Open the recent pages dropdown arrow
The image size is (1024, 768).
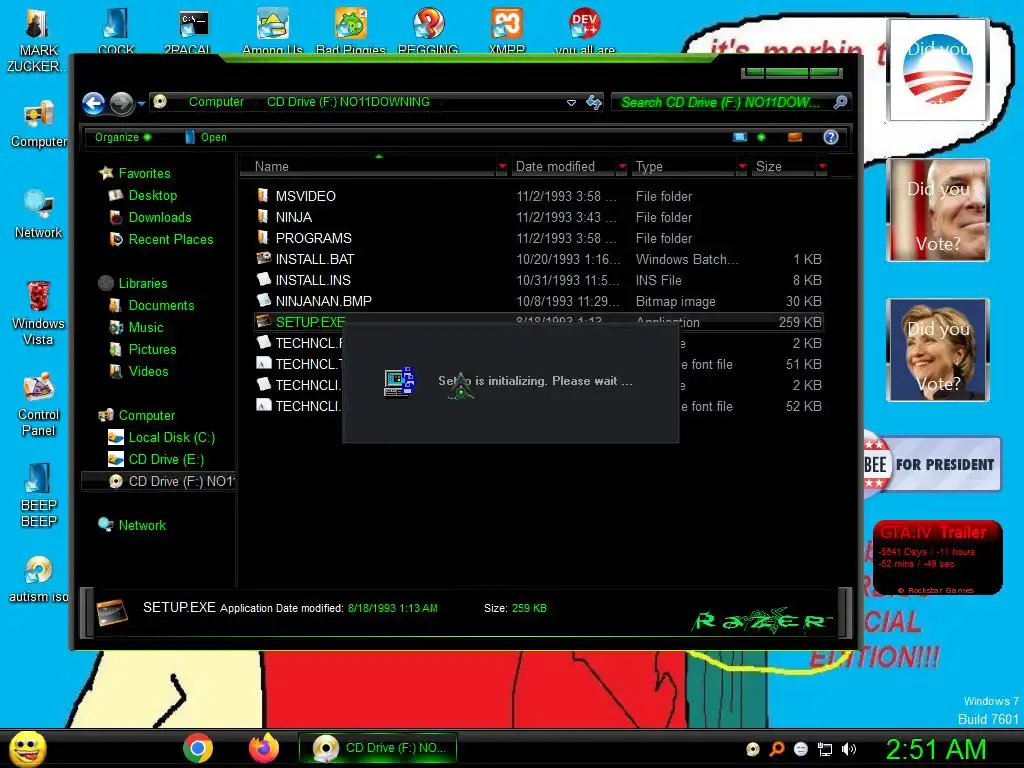point(141,103)
